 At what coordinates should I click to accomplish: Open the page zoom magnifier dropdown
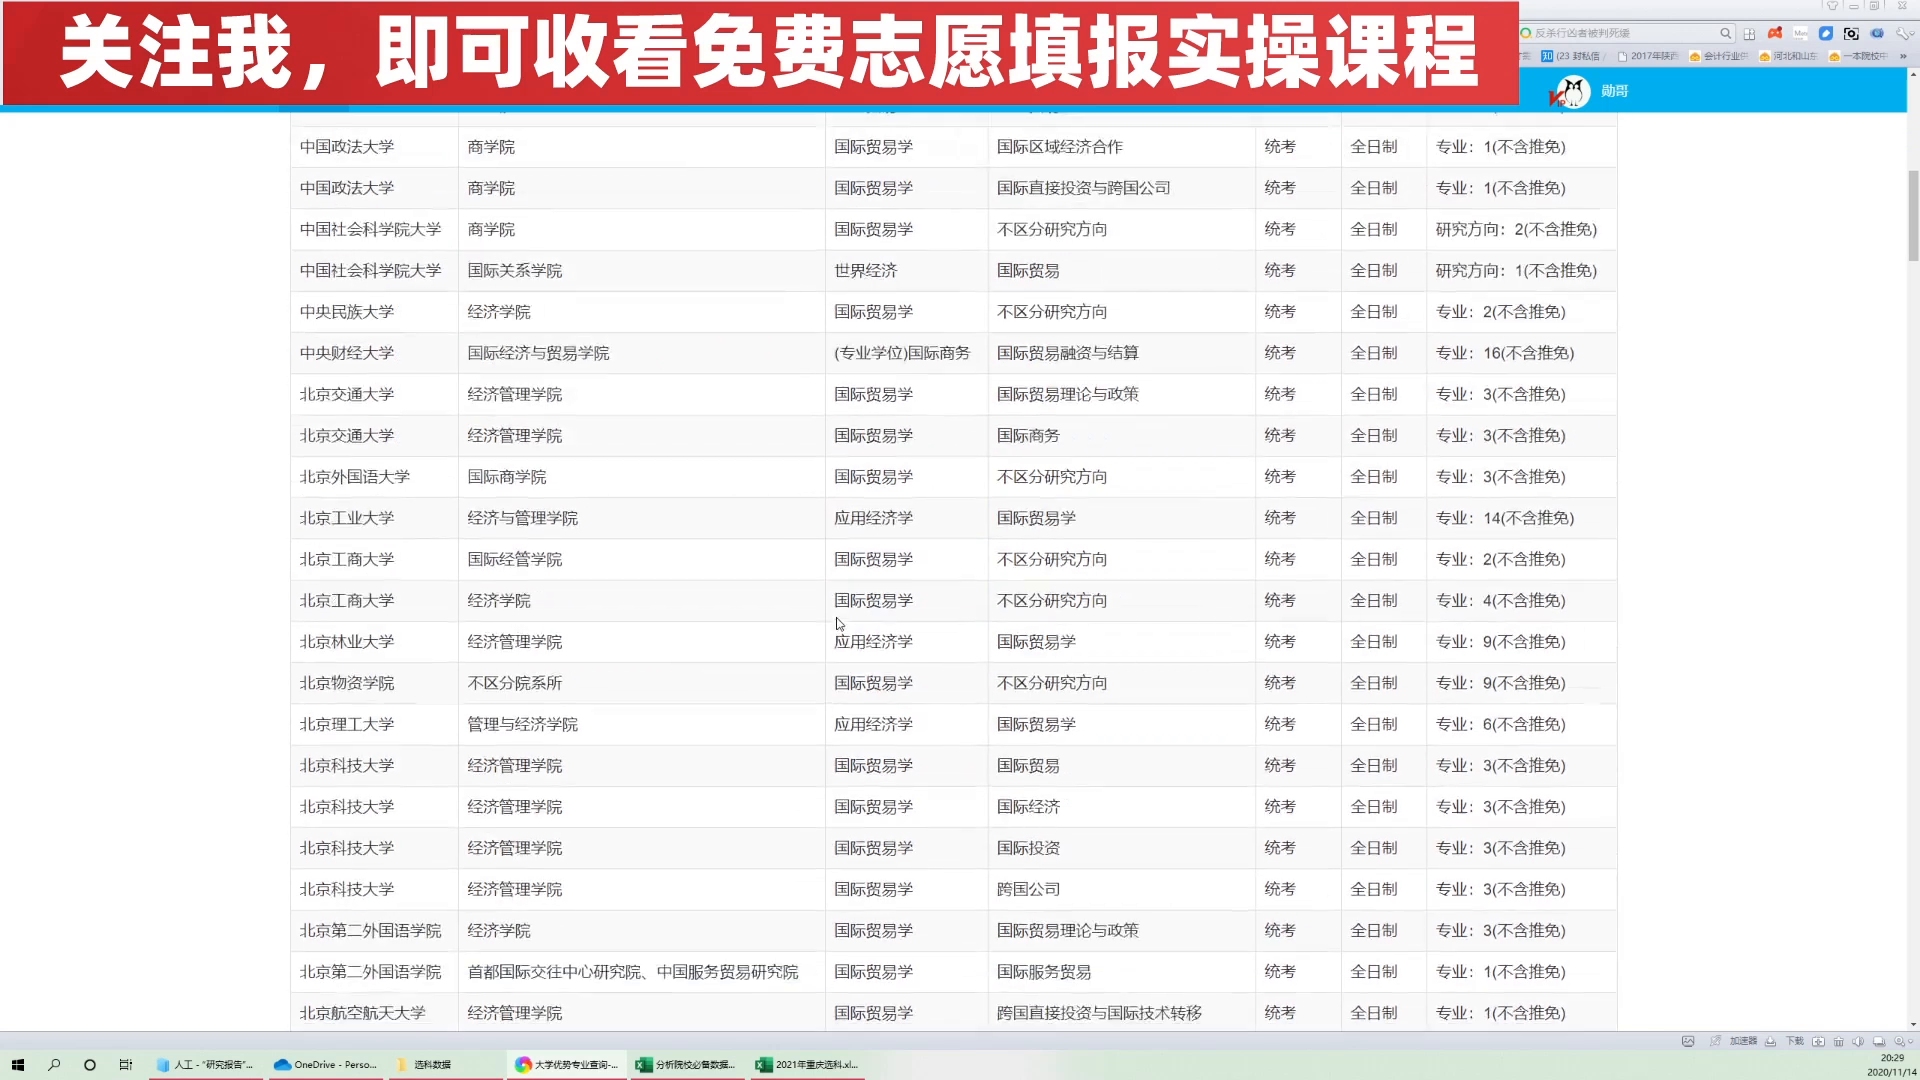tap(1903, 1041)
